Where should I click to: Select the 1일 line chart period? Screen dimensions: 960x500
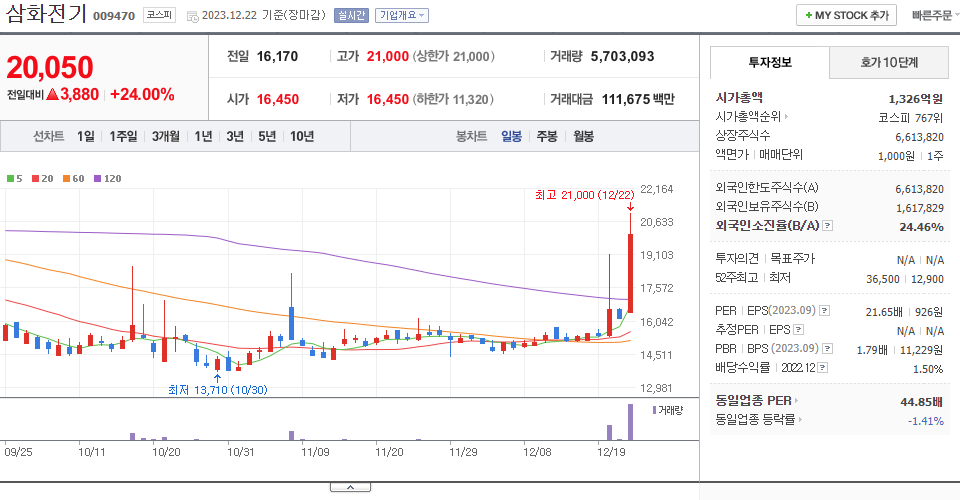86,136
